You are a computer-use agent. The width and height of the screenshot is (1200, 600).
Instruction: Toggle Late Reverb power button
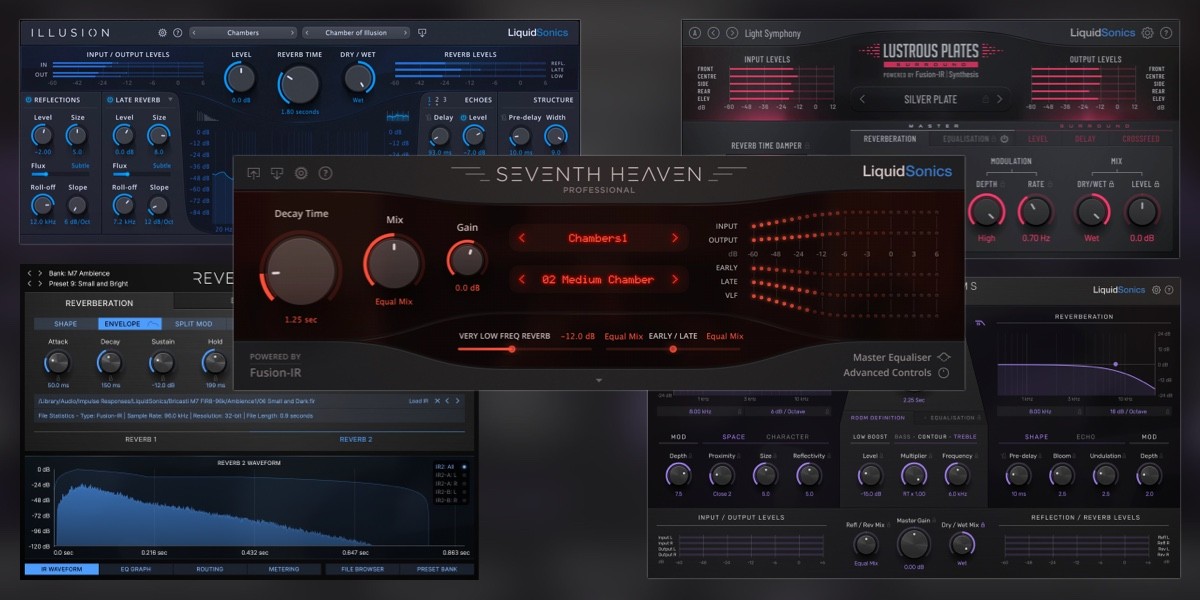110,100
